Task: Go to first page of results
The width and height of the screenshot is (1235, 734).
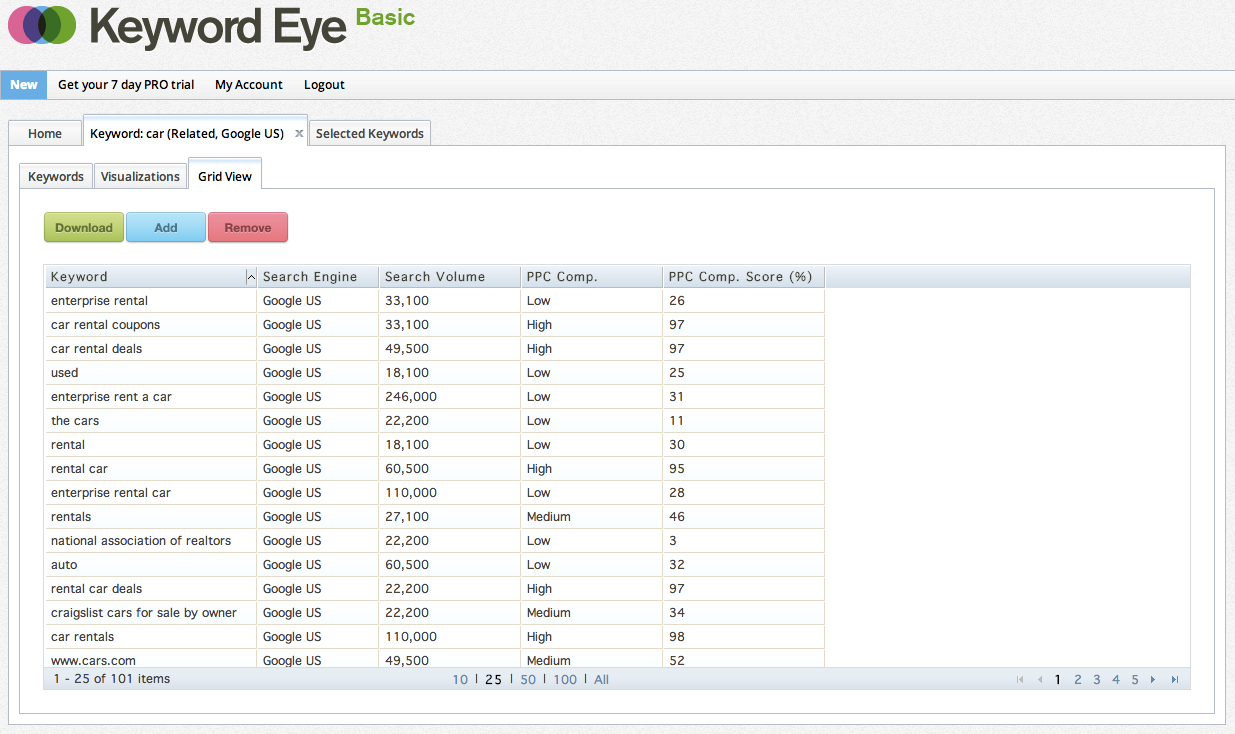Action: (1020, 680)
